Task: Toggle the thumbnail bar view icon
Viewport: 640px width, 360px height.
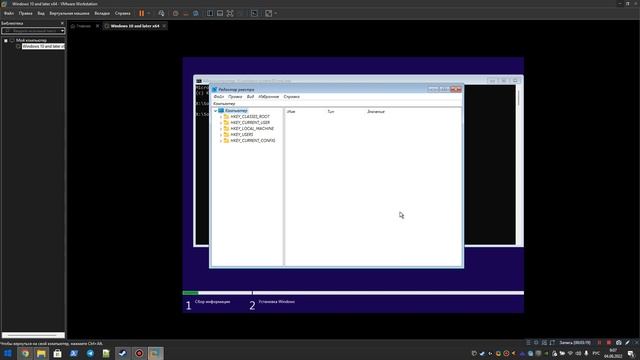Action: coord(220,13)
